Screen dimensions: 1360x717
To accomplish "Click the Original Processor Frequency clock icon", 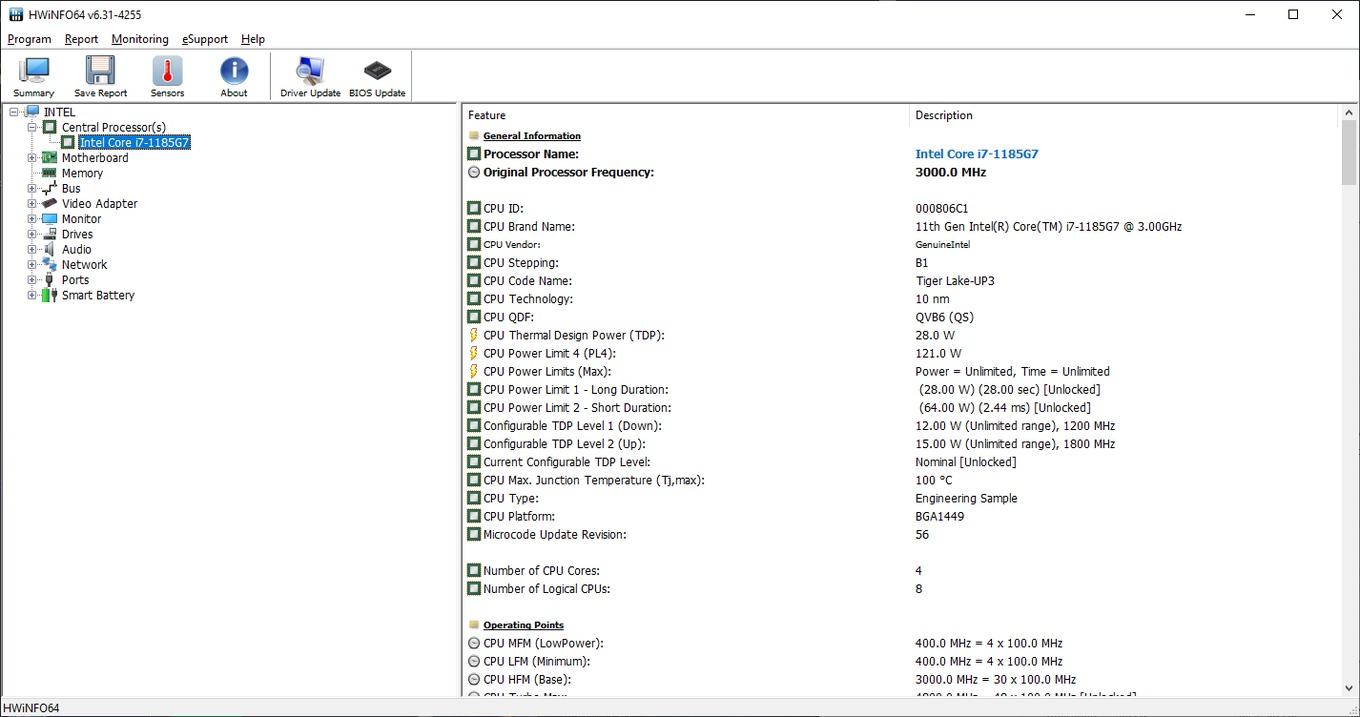I will (x=474, y=172).
